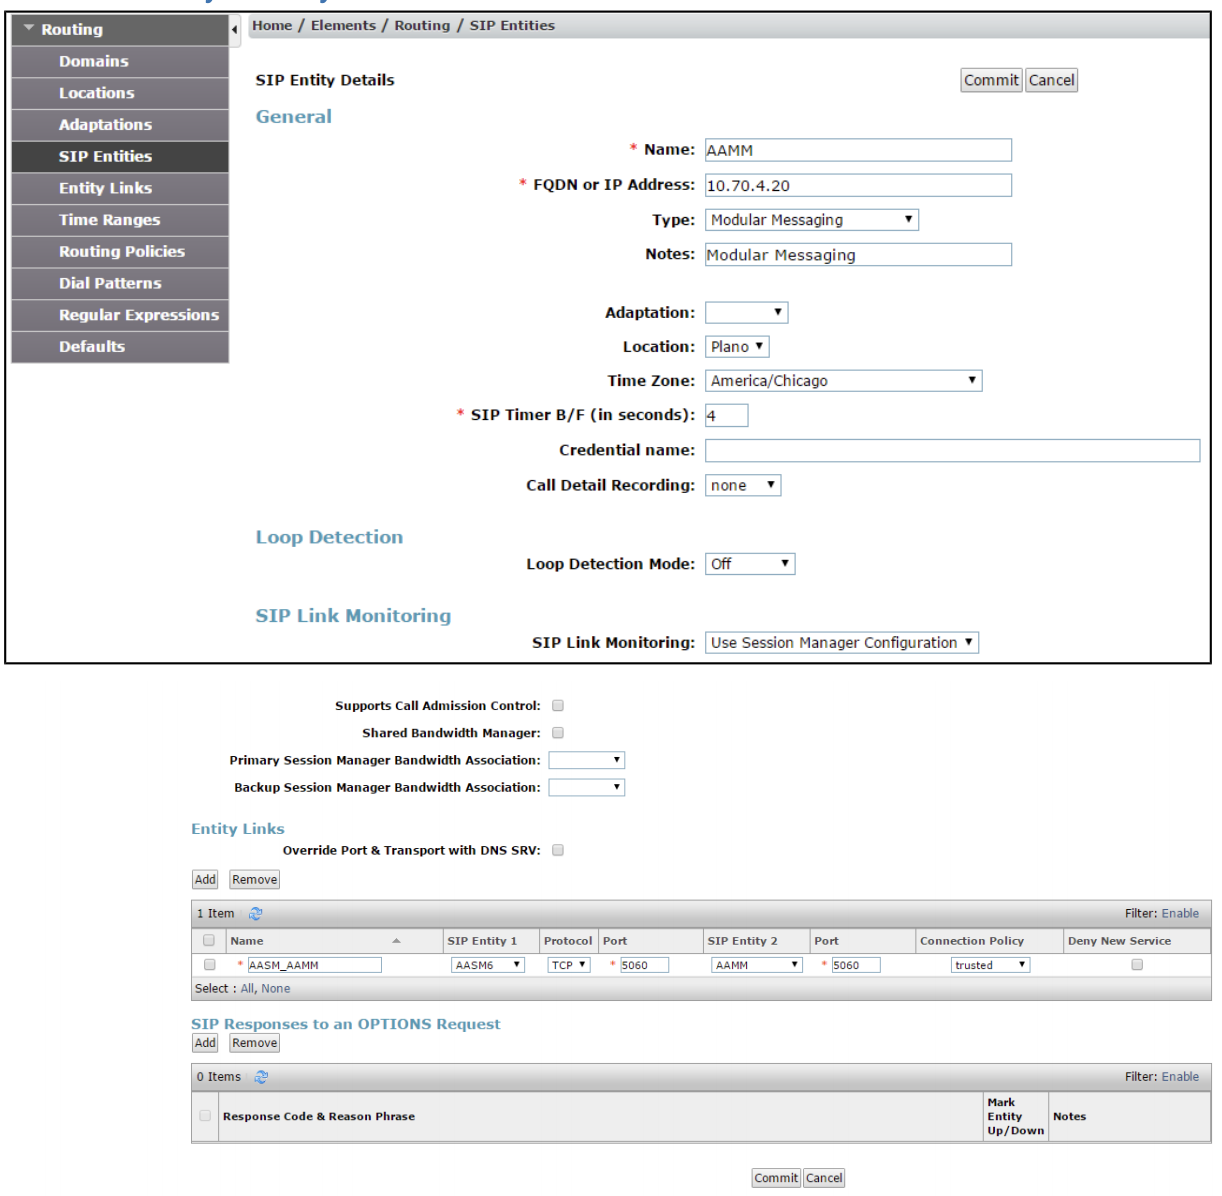Enable Deny New Service for AASM_AAMM link
Image resolution: width=1222 pixels, height=1196 pixels.
click(1135, 965)
